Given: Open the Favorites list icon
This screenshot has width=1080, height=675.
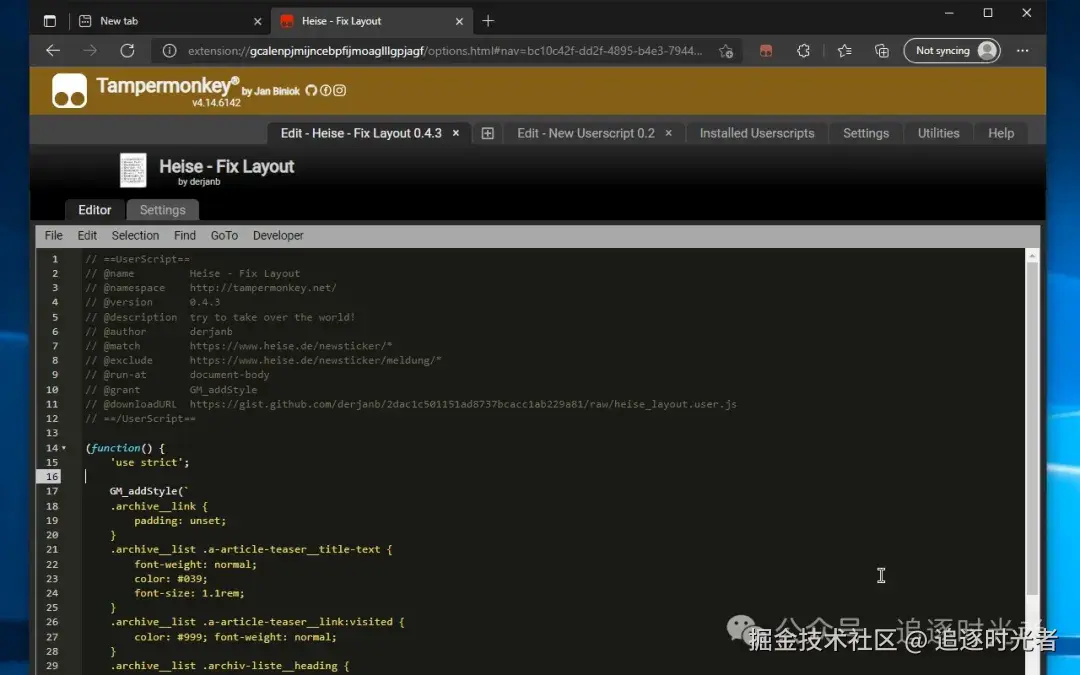Looking at the screenshot, I should (844, 51).
